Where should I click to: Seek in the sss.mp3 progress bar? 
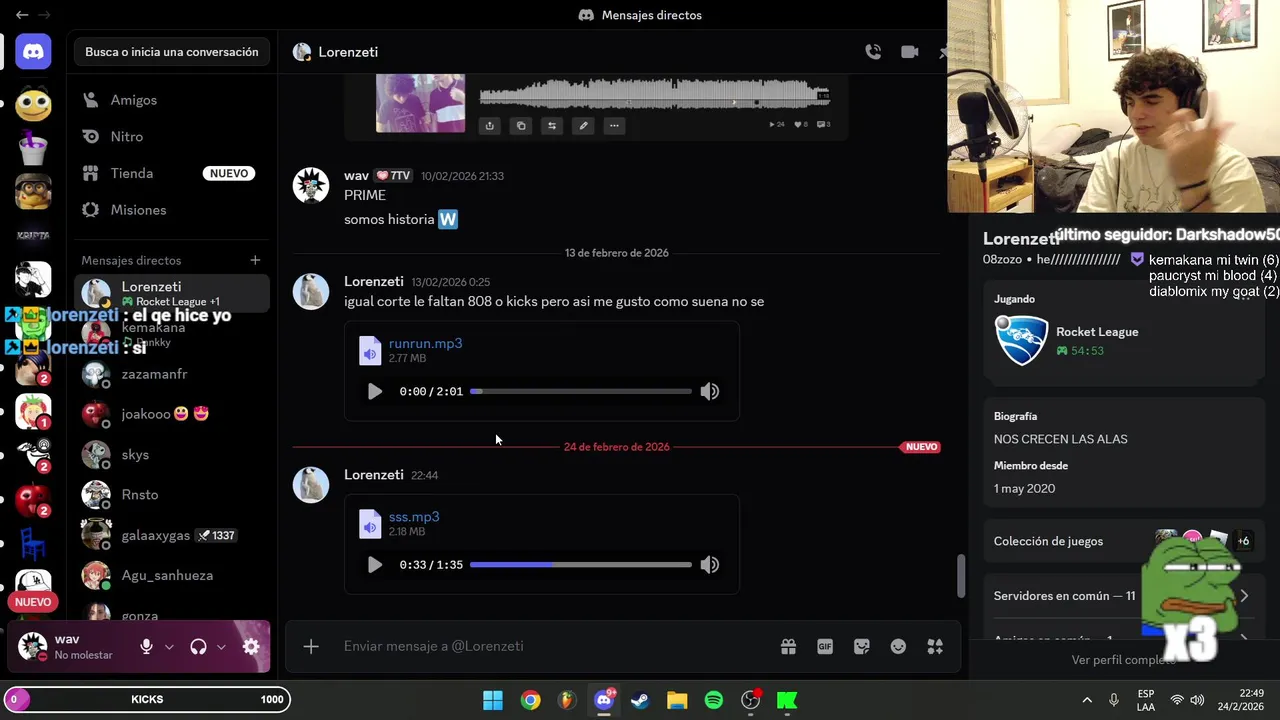pyautogui.click(x=581, y=565)
